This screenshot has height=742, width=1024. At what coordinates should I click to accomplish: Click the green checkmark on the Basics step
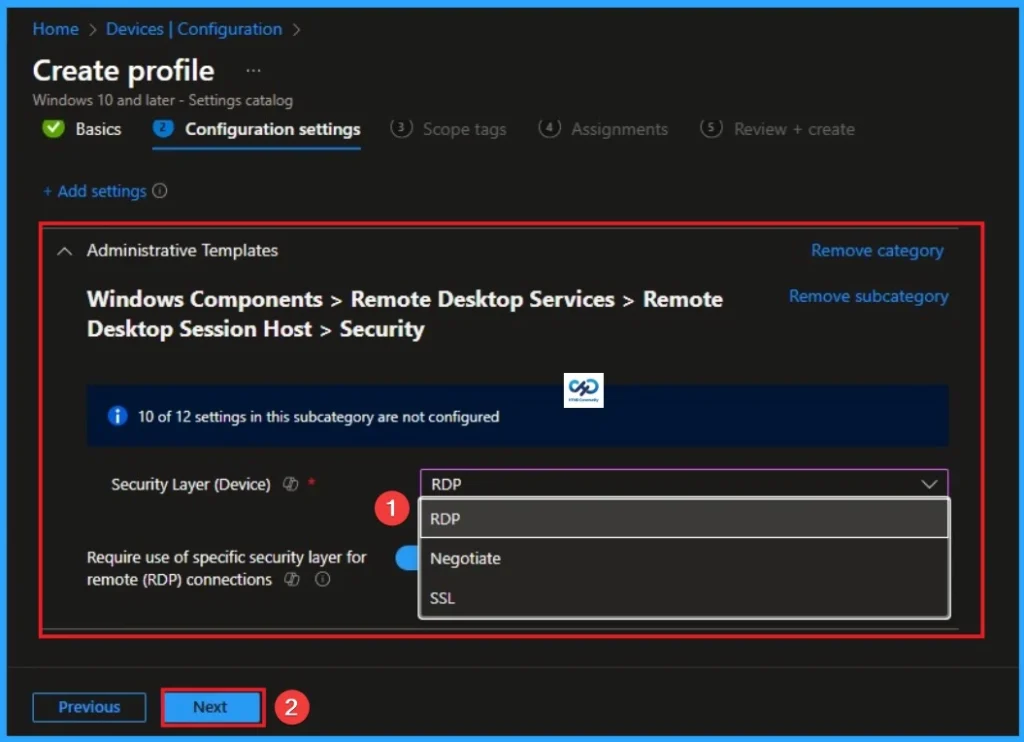coord(53,128)
